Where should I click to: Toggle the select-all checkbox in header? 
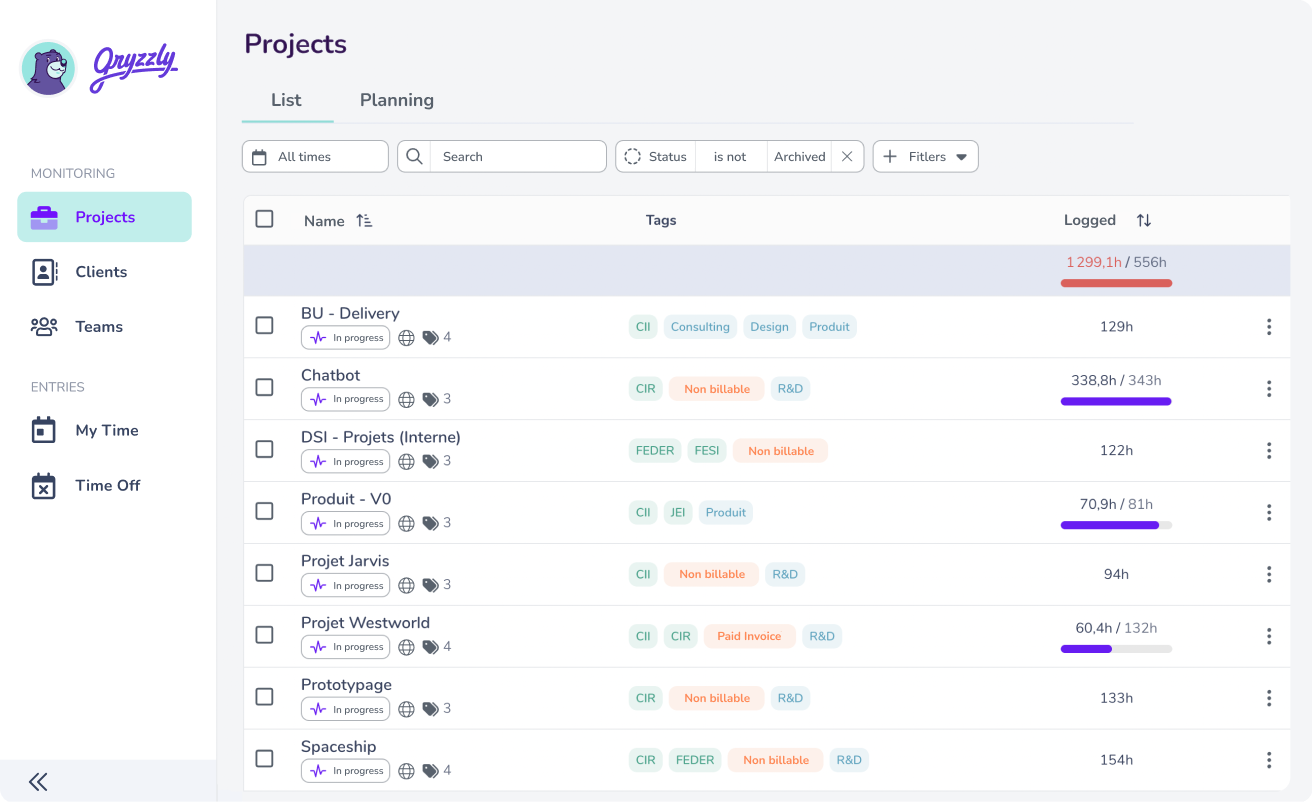coord(264,219)
